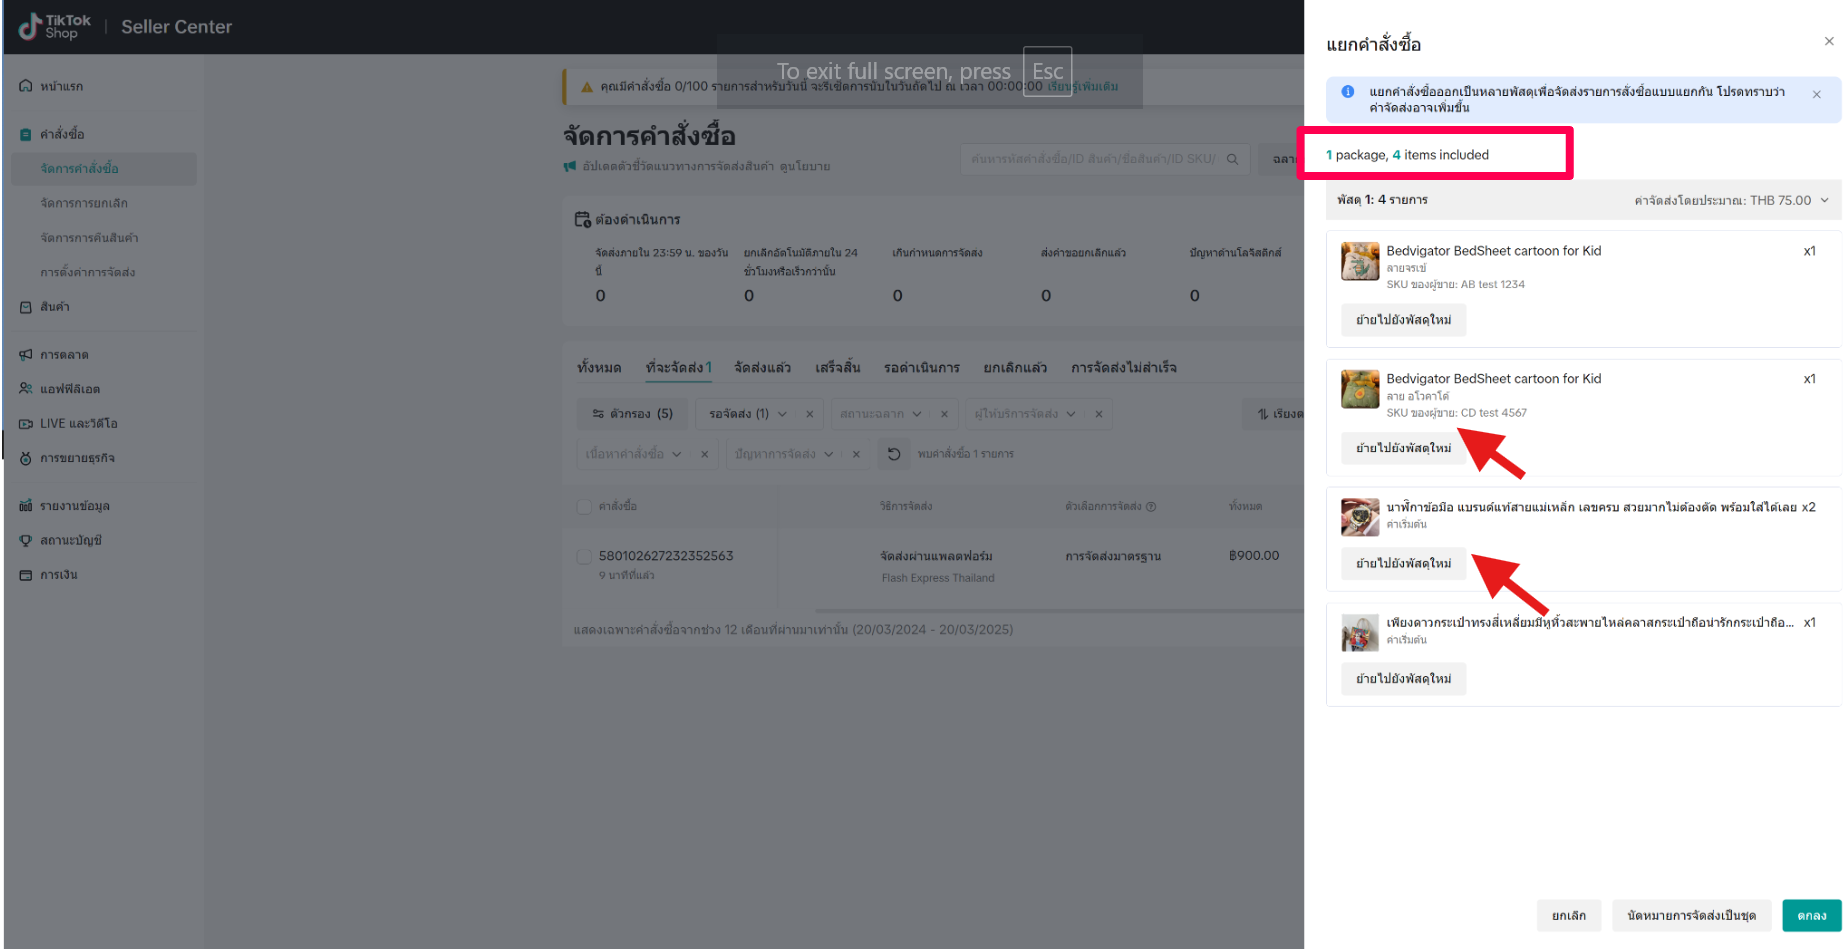Open จัดการการยกเลิก in the sidebar
1845x949 pixels.
84,203
